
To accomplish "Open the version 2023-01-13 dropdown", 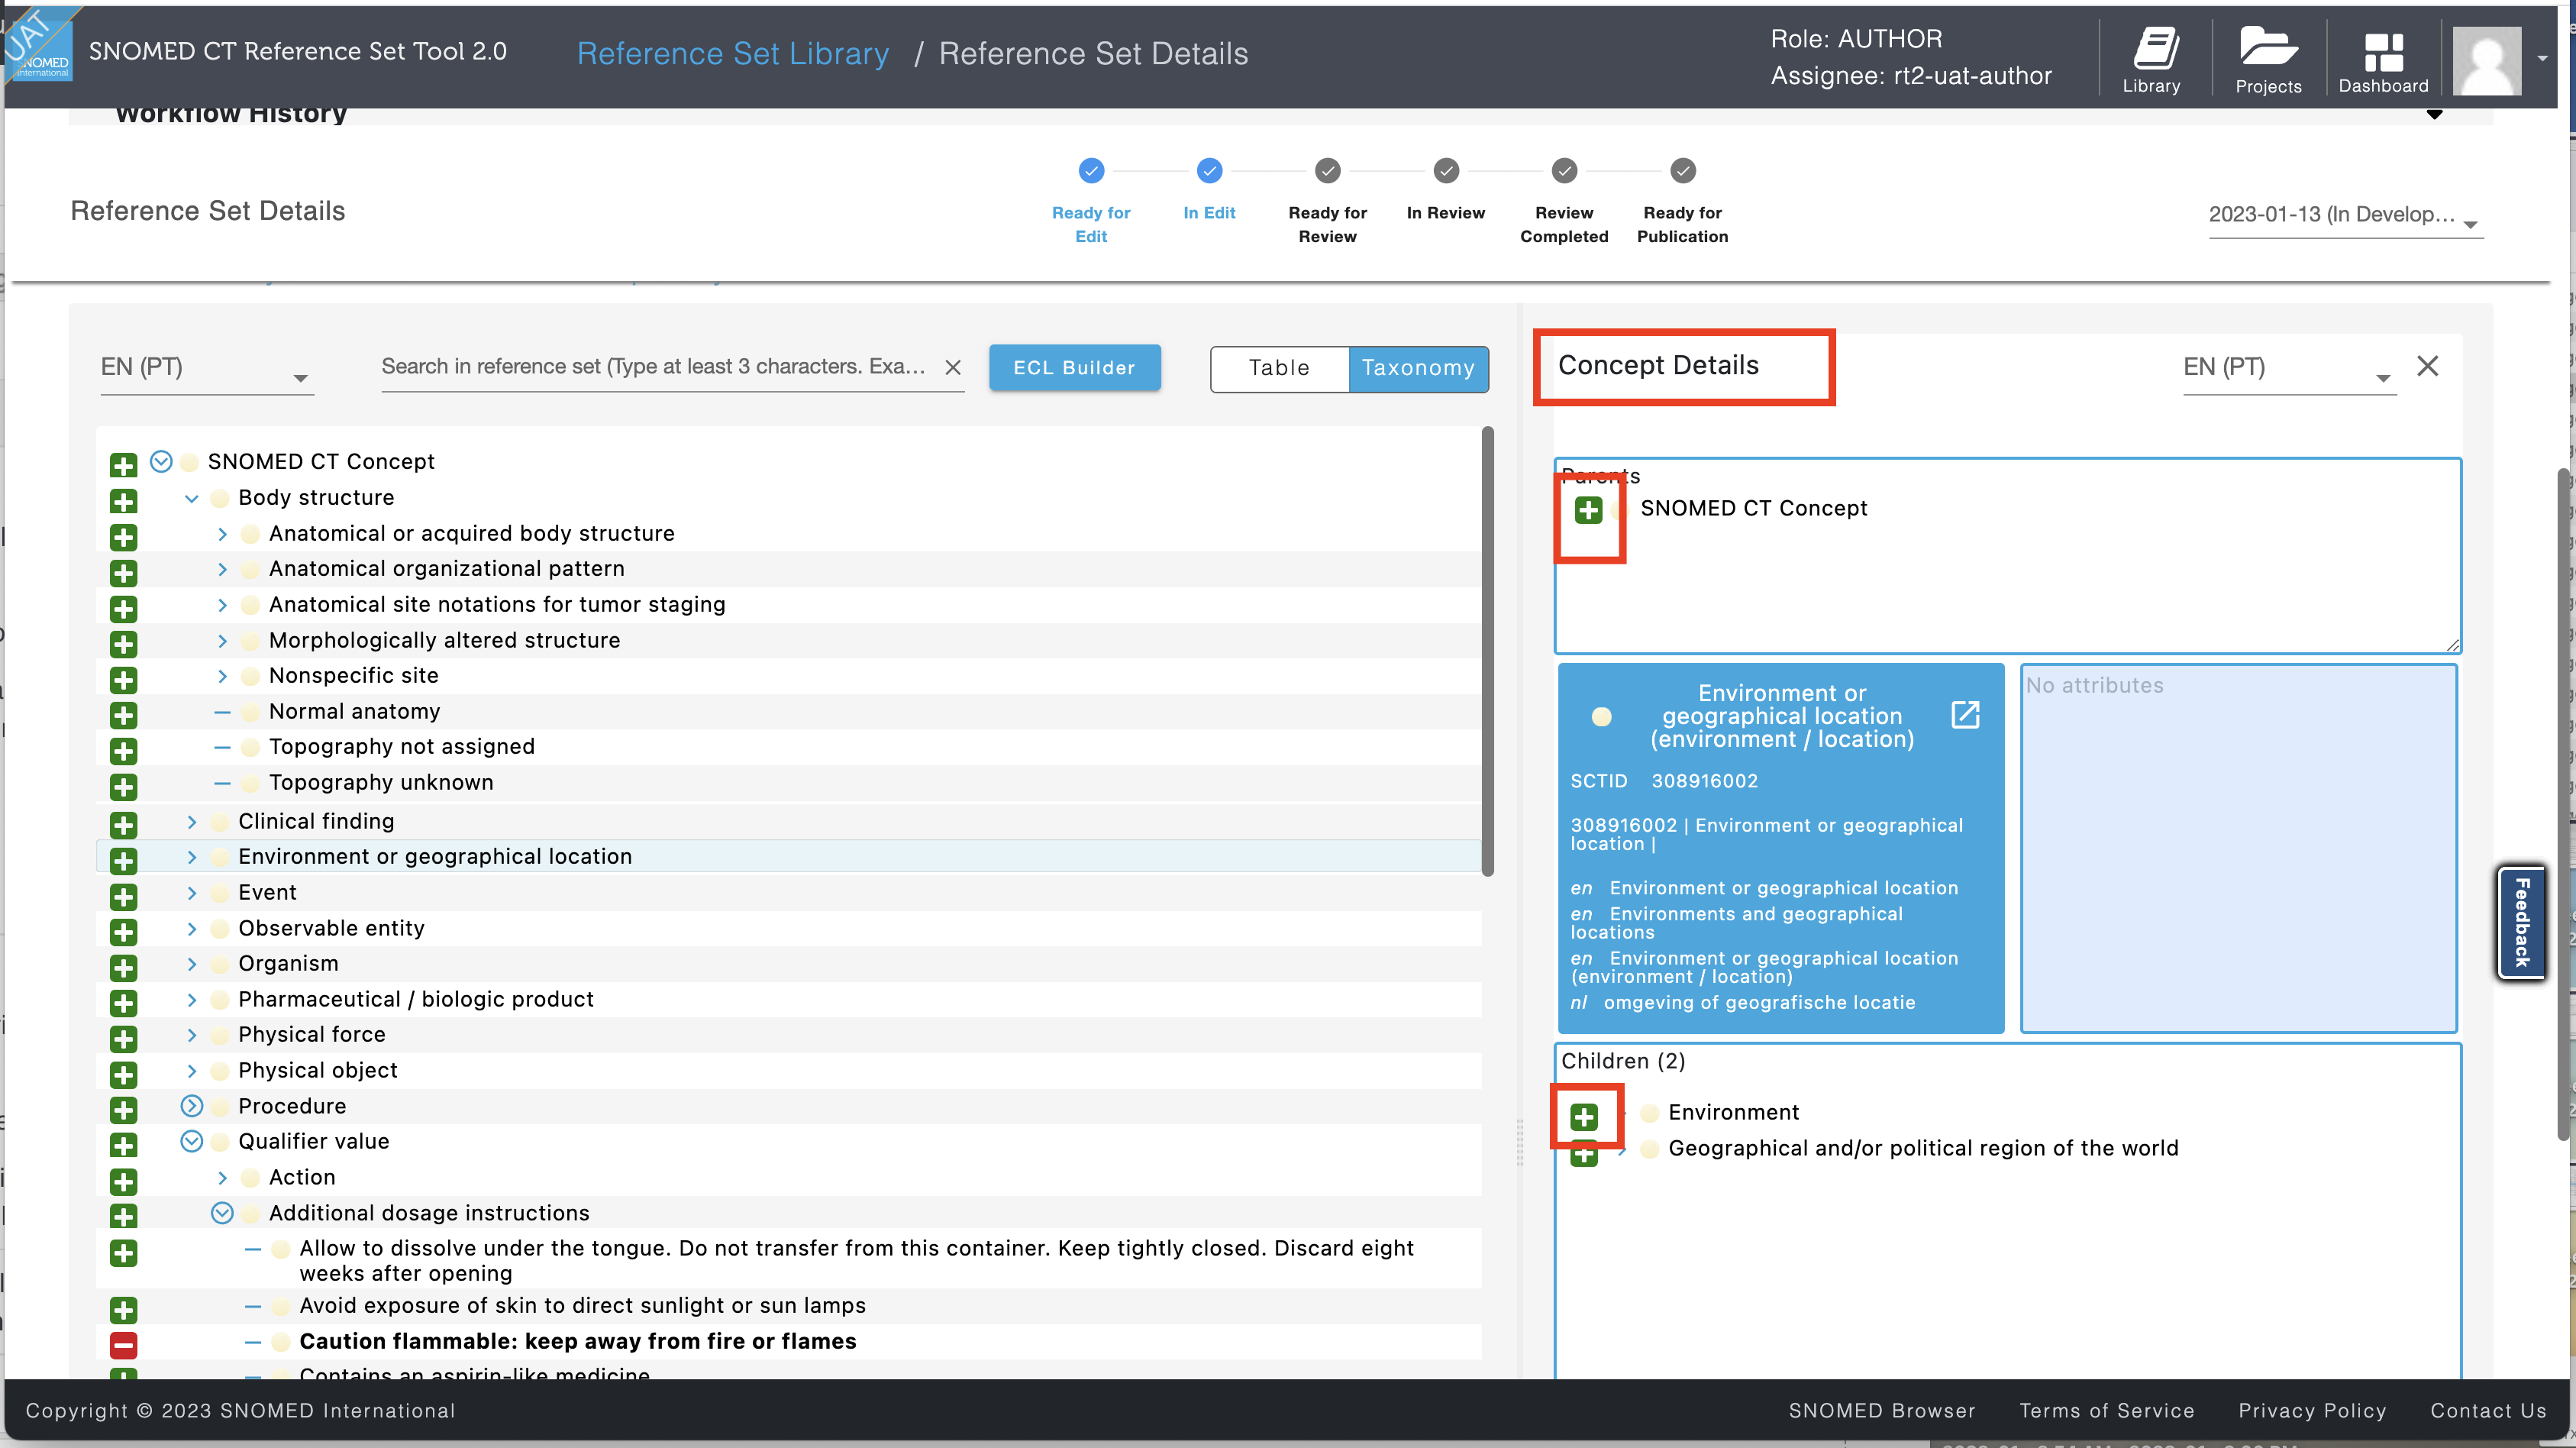I will (x=2345, y=215).
